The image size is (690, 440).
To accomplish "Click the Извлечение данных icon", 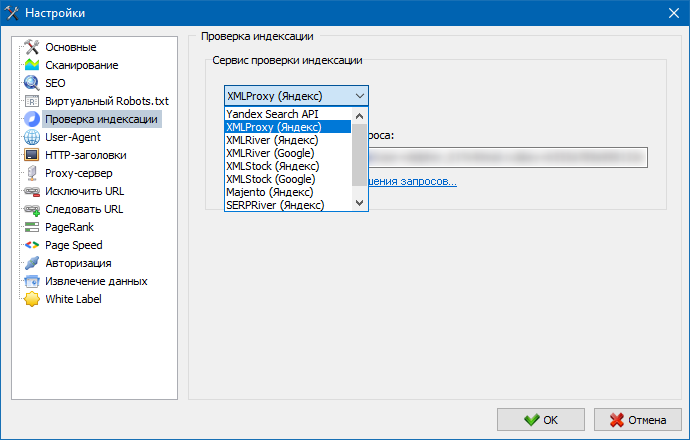I will (x=32, y=281).
